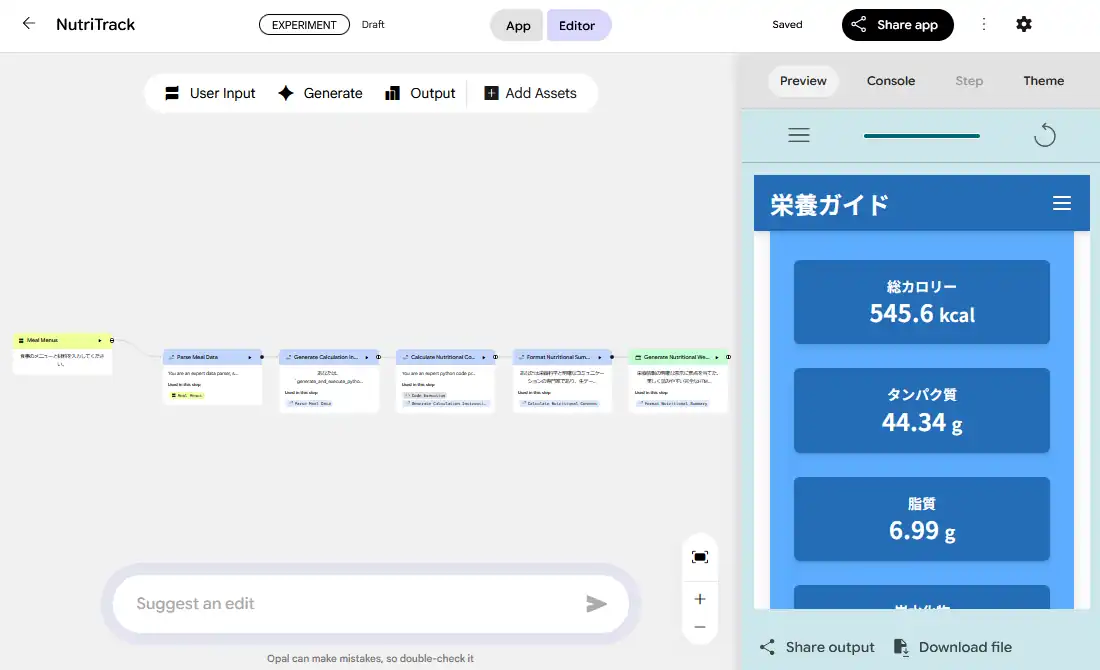Select the Preview tab

(x=803, y=81)
